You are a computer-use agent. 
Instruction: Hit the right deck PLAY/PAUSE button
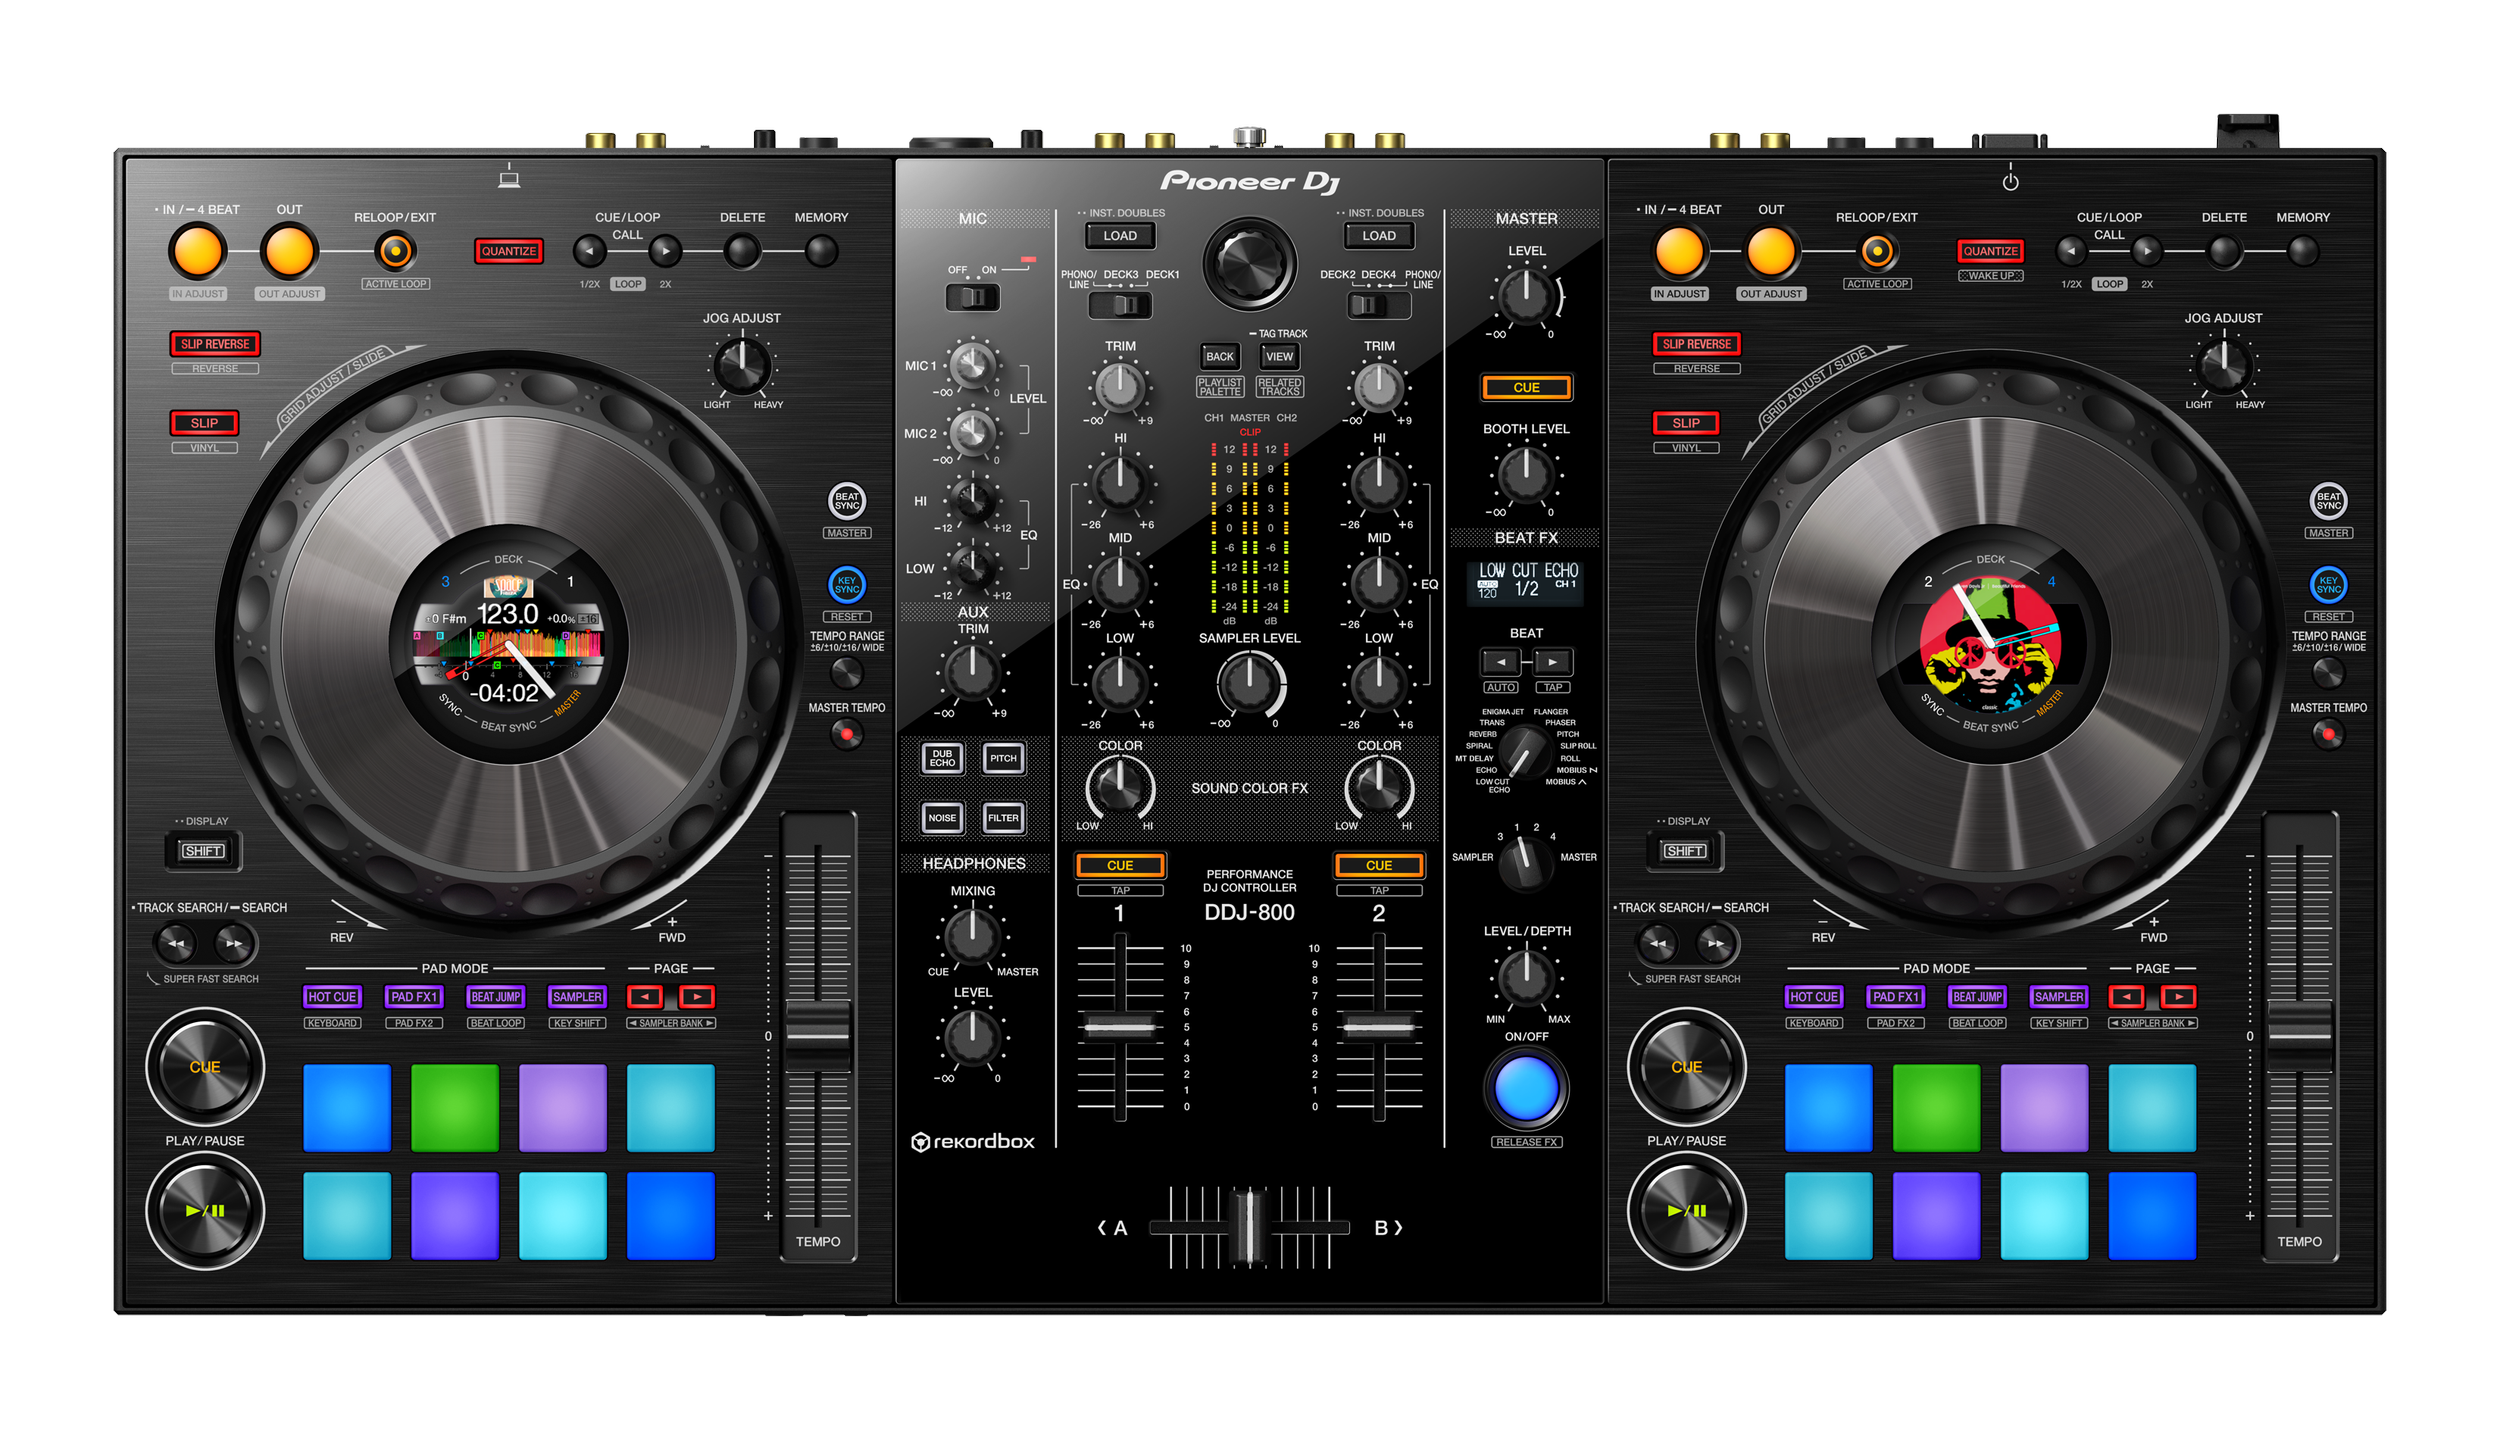coord(1686,1210)
